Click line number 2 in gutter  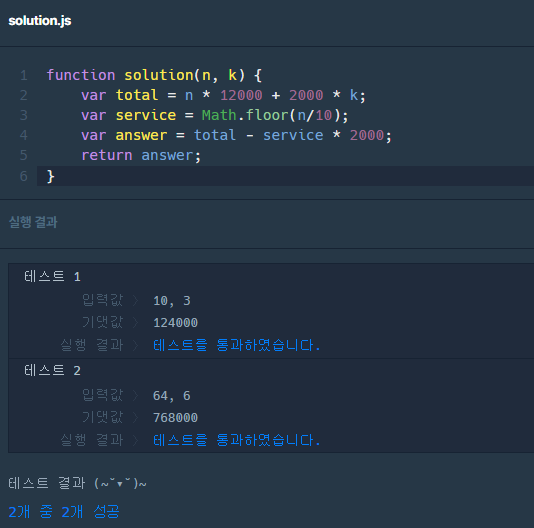pyautogui.click(x=23, y=95)
